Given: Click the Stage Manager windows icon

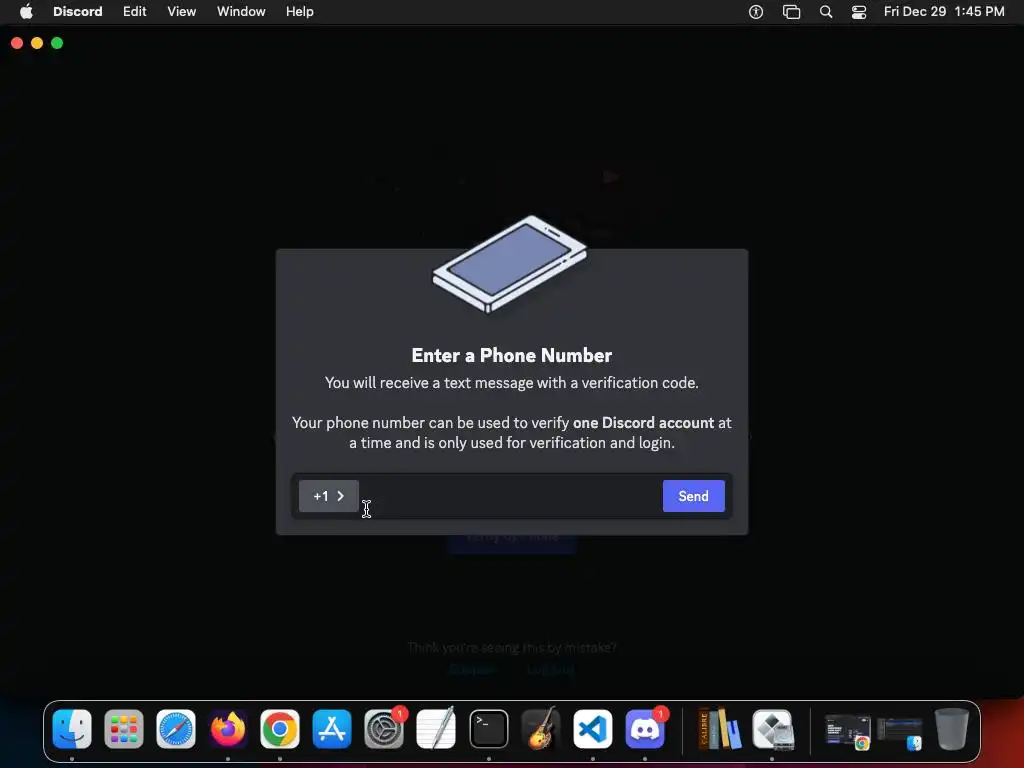Looking at the screenshot, I should click(x=792, y=12).
